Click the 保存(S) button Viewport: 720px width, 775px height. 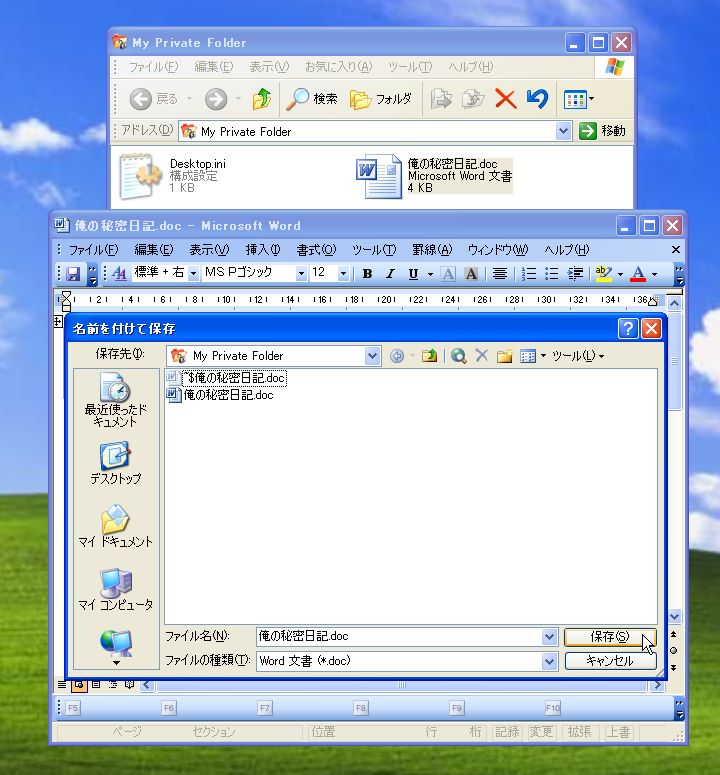click(x=610, y=637)
